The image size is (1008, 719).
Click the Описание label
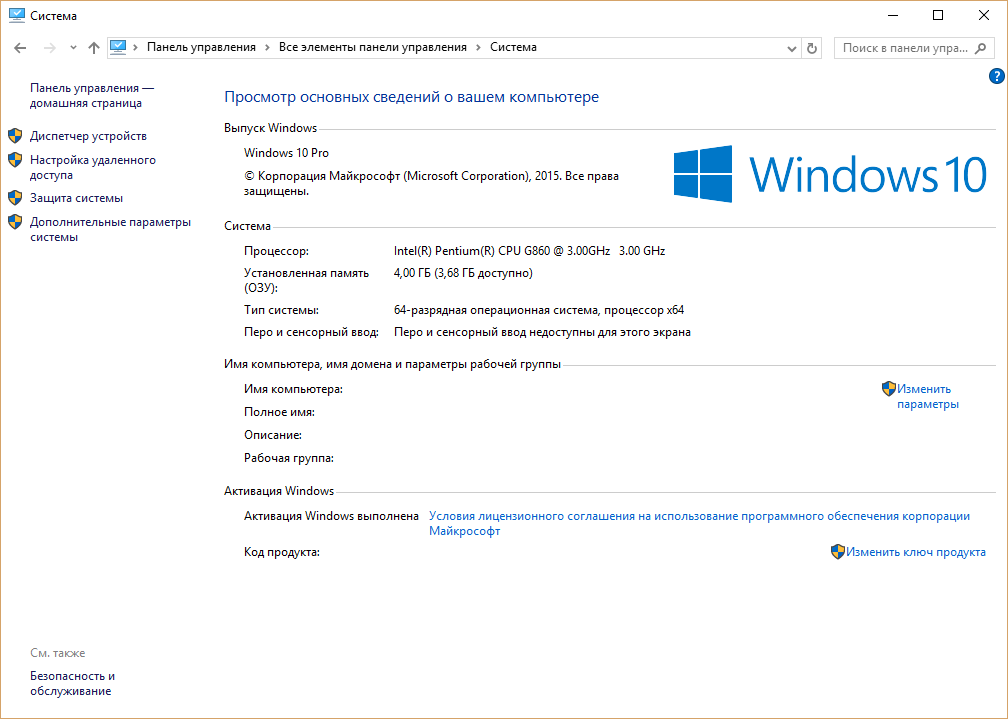point(273,435)
